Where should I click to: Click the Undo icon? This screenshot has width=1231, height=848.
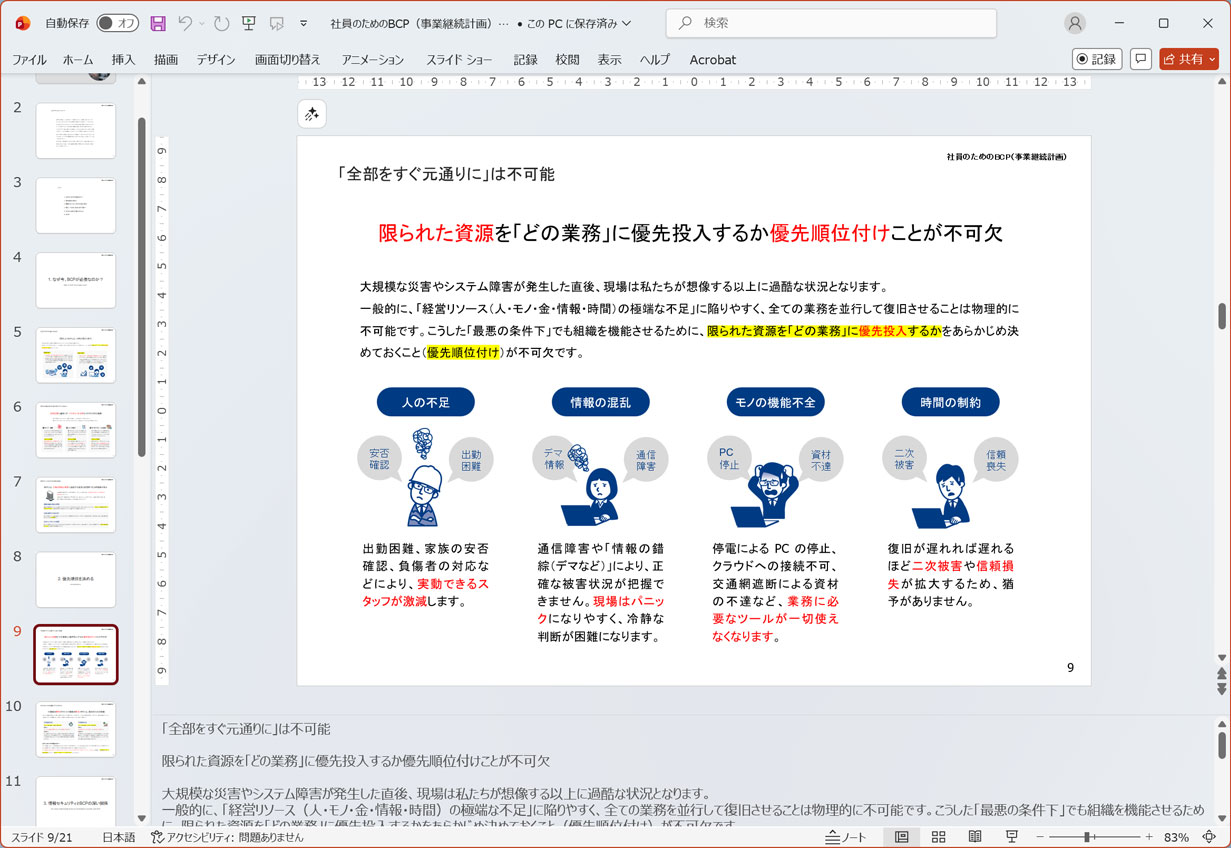pos(188,23)
